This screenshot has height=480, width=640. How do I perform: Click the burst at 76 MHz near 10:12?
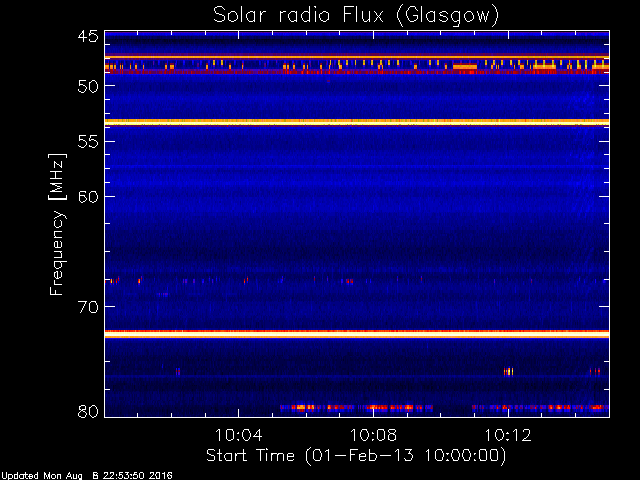click(x=508, y=371)
